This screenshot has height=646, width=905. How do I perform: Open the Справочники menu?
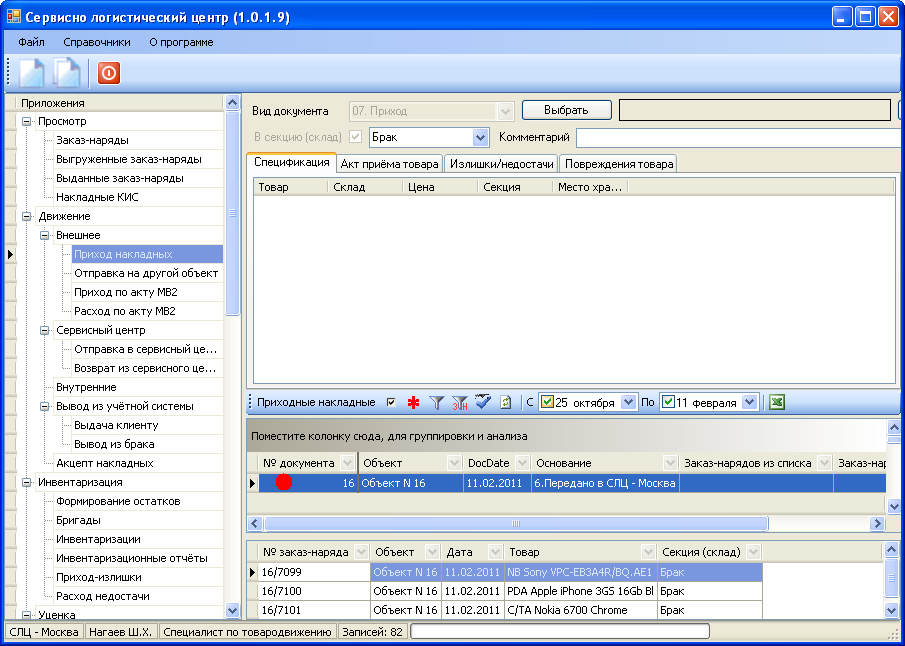pyautogui.click(x=97, y=42)
